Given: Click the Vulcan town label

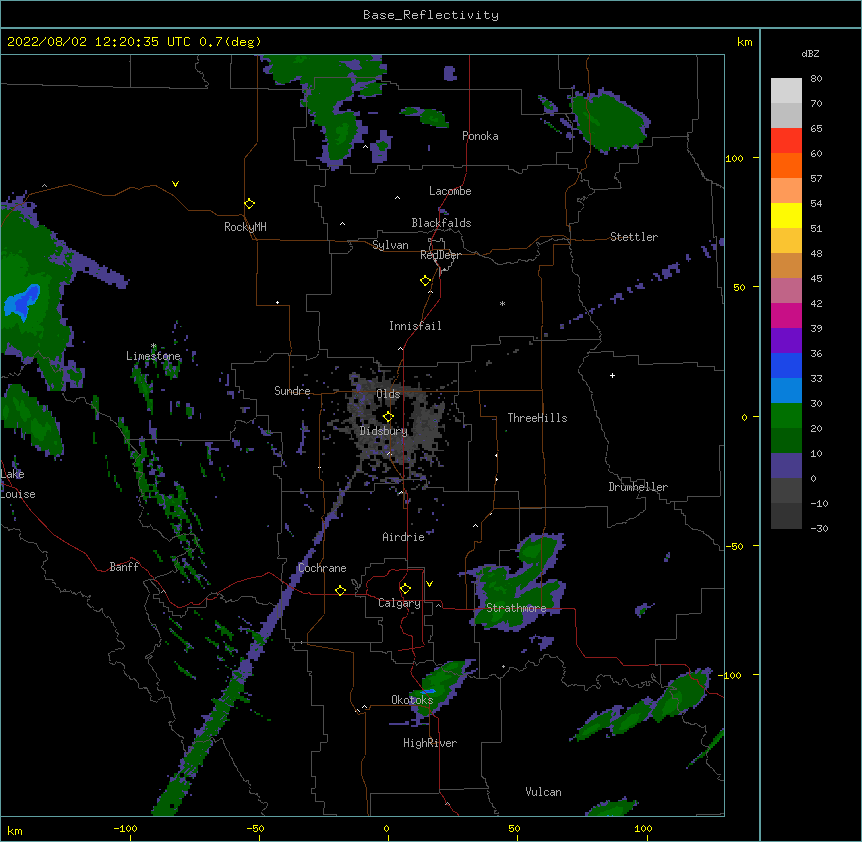Looking at the screenshot, I should coord(543,792).
